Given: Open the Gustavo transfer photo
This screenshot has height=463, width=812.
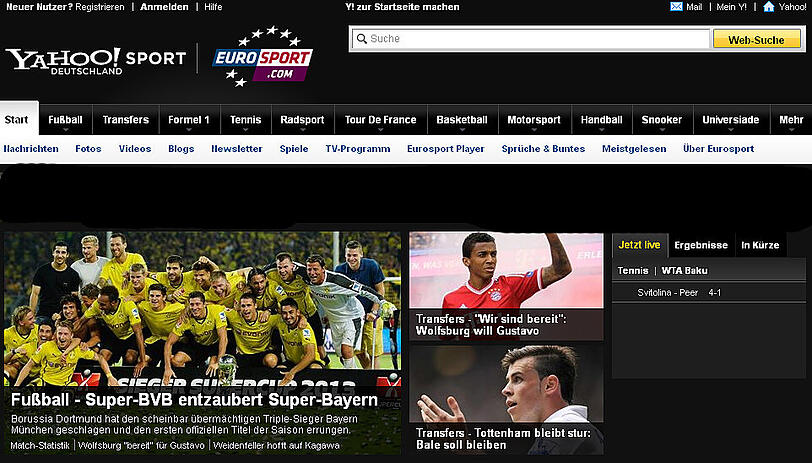Looking at the screenshot, I should click(506, 270).
